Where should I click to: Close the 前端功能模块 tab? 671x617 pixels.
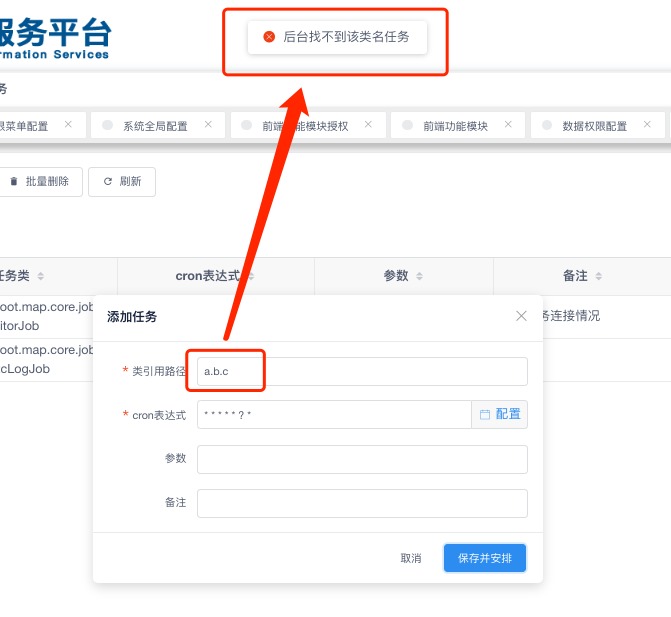[x=508, y=125]
